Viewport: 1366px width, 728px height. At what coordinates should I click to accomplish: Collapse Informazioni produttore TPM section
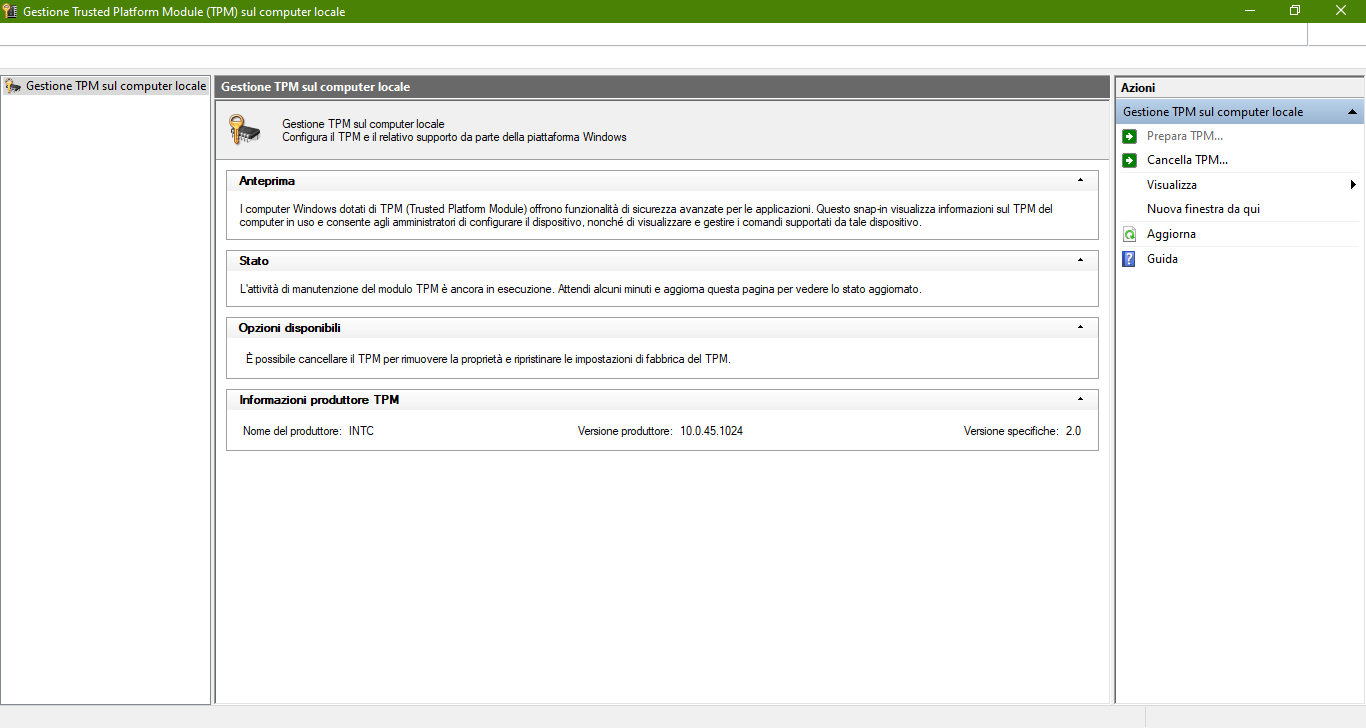pos(1080,400)
